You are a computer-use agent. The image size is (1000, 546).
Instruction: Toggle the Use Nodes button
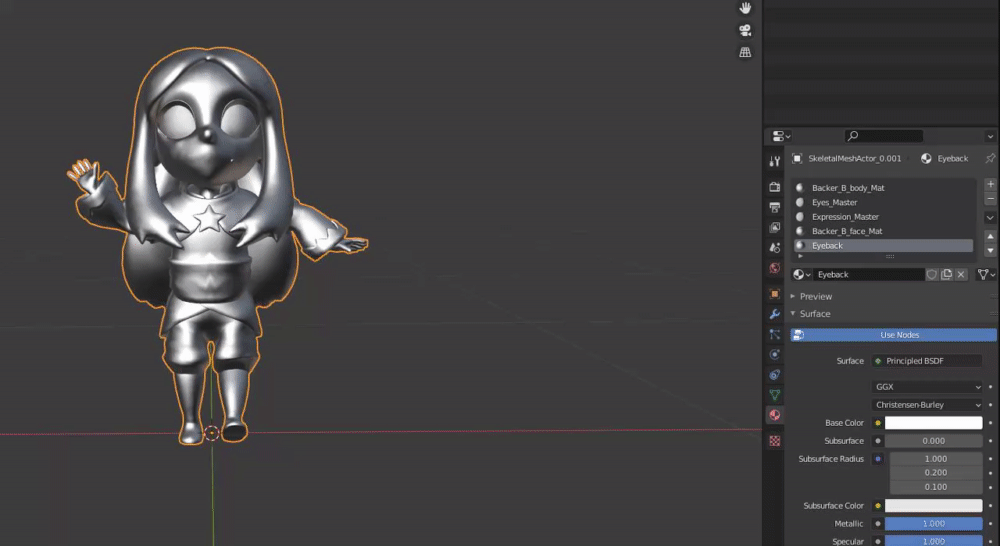click(x=893, y=335)
